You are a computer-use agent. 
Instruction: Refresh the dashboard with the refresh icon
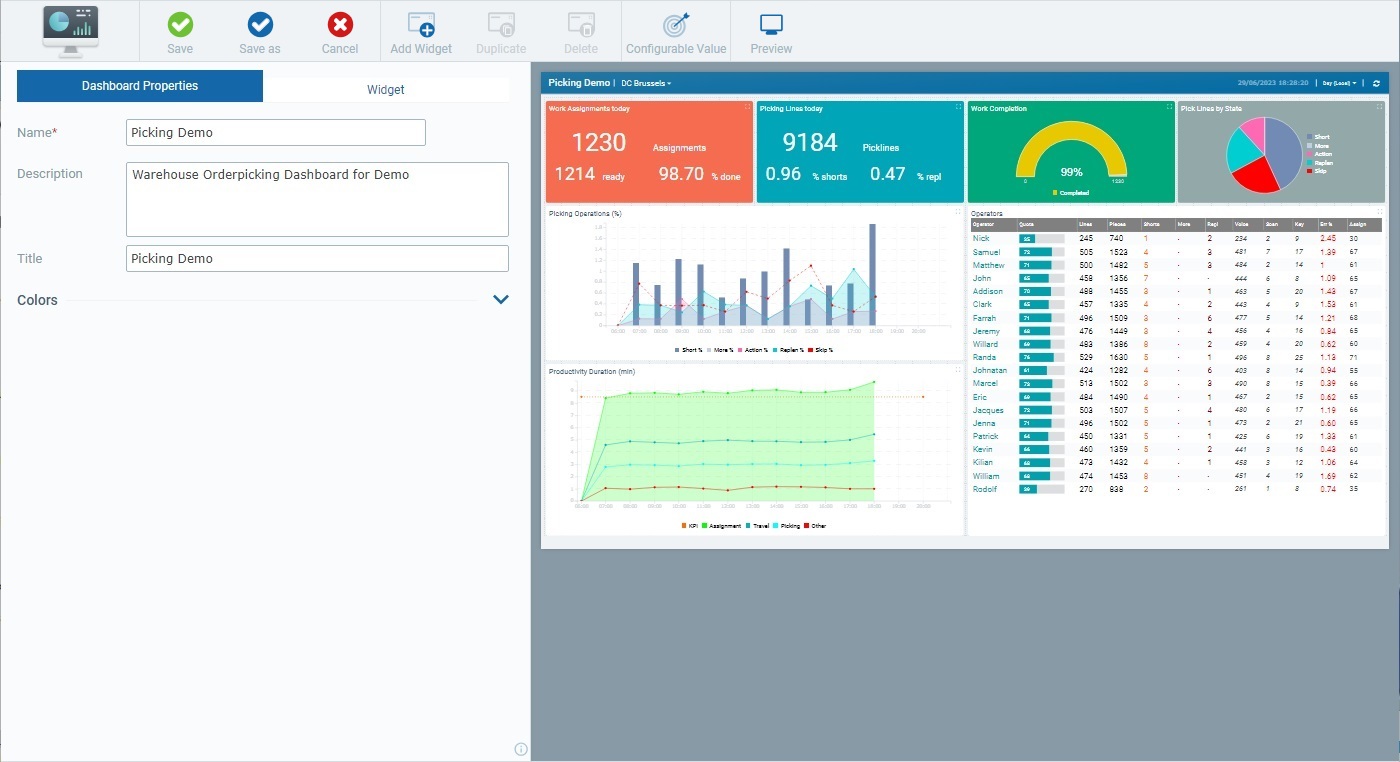tap(1377, 83)
